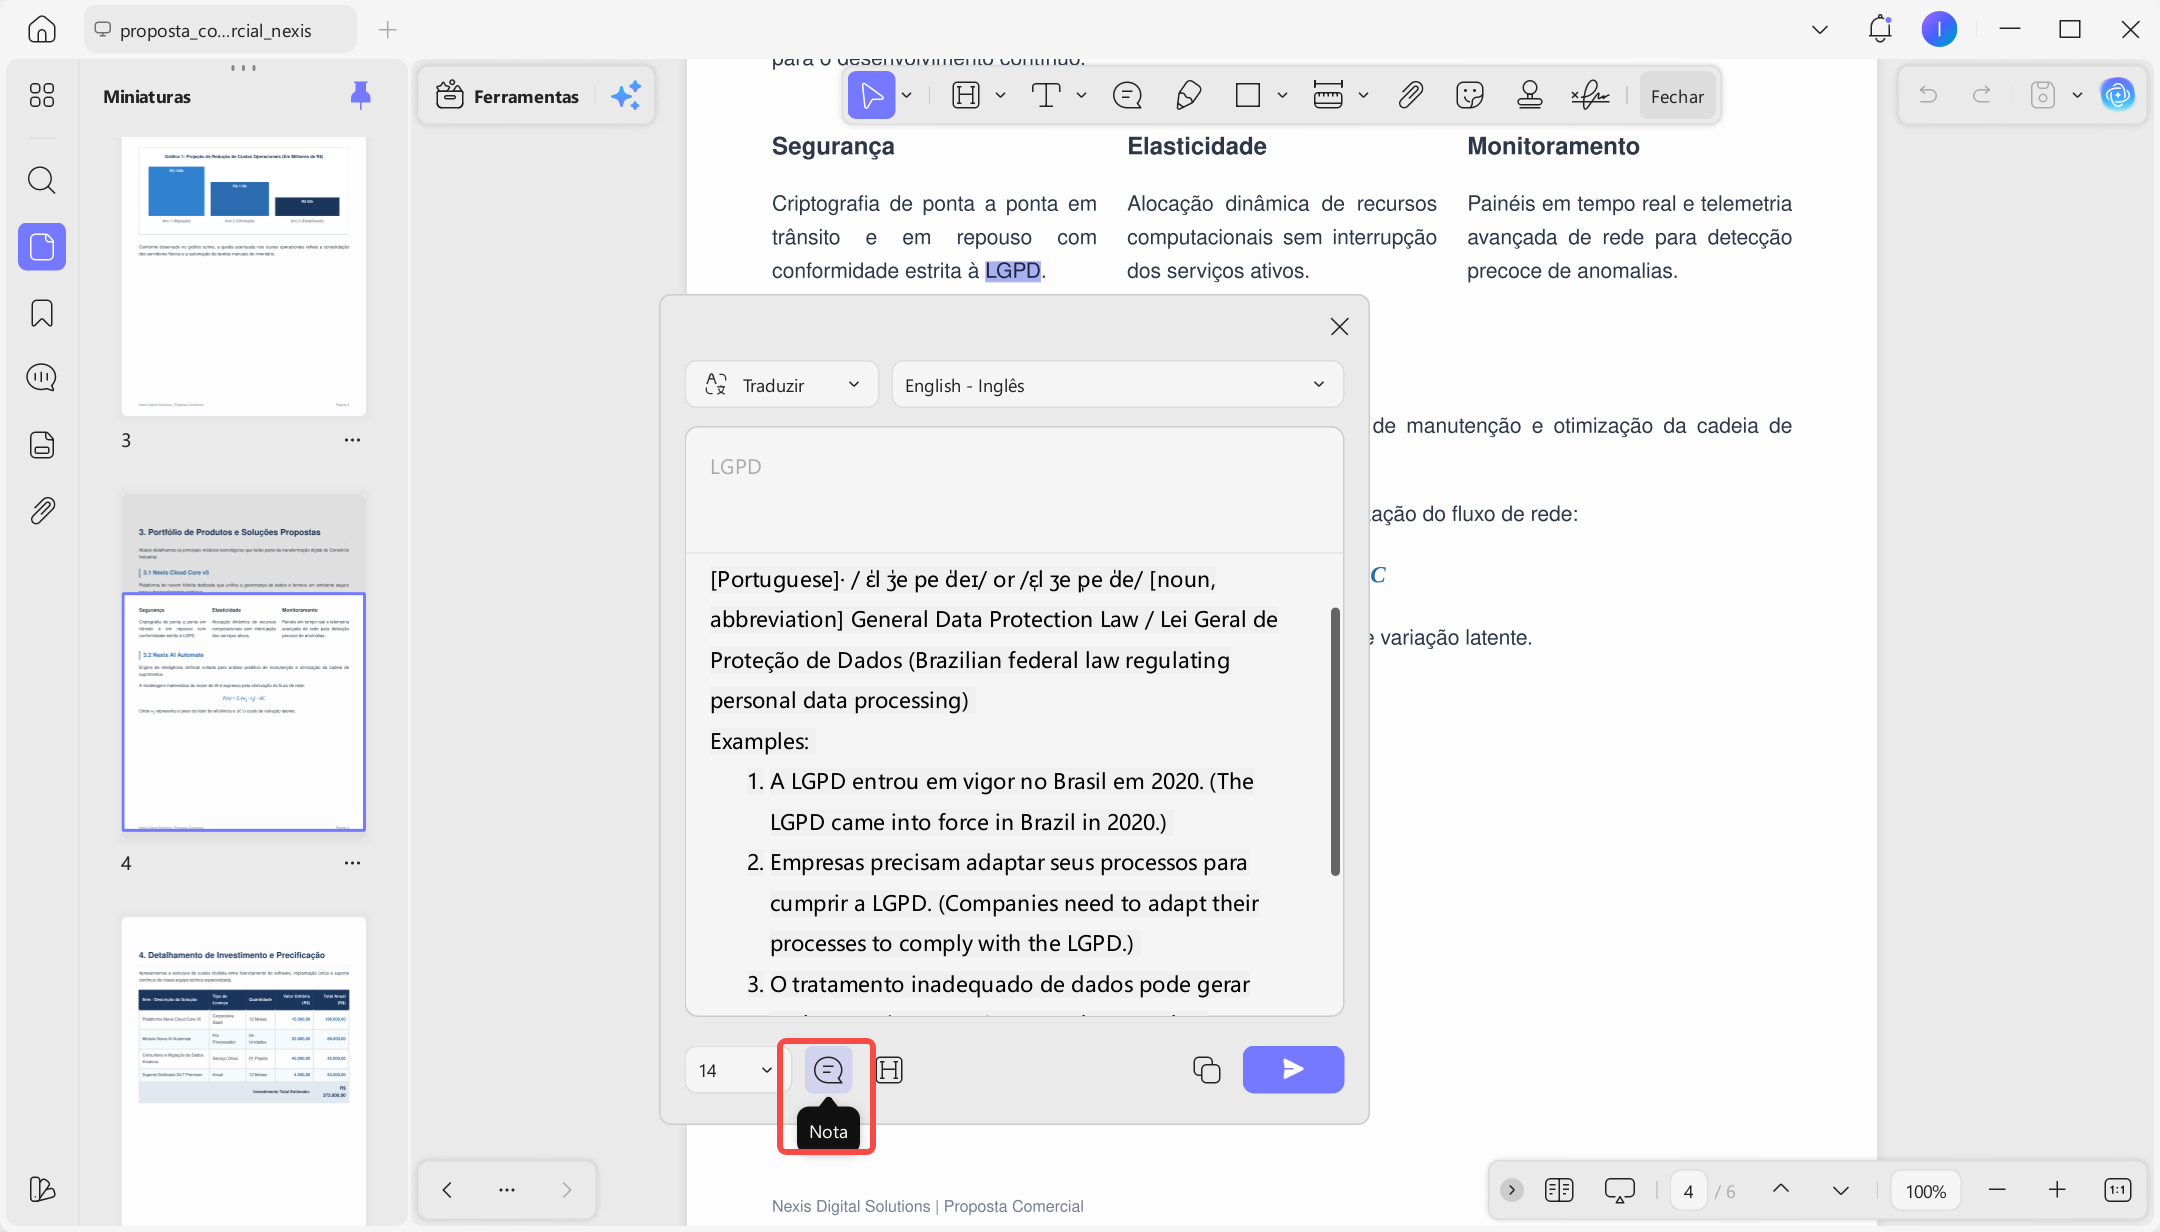Open the form fields panel icon
Viewport: 2160px width, 1232px height.
coord(42,445)
